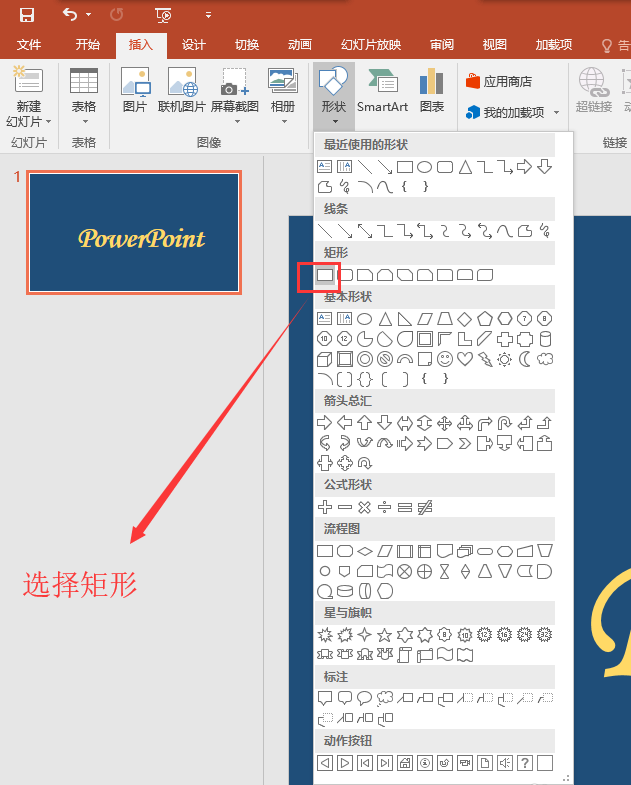Select the scribble shape under 线条
This screenshot has width=631, height=785.
pyautogui.click(x=545, y=231)
